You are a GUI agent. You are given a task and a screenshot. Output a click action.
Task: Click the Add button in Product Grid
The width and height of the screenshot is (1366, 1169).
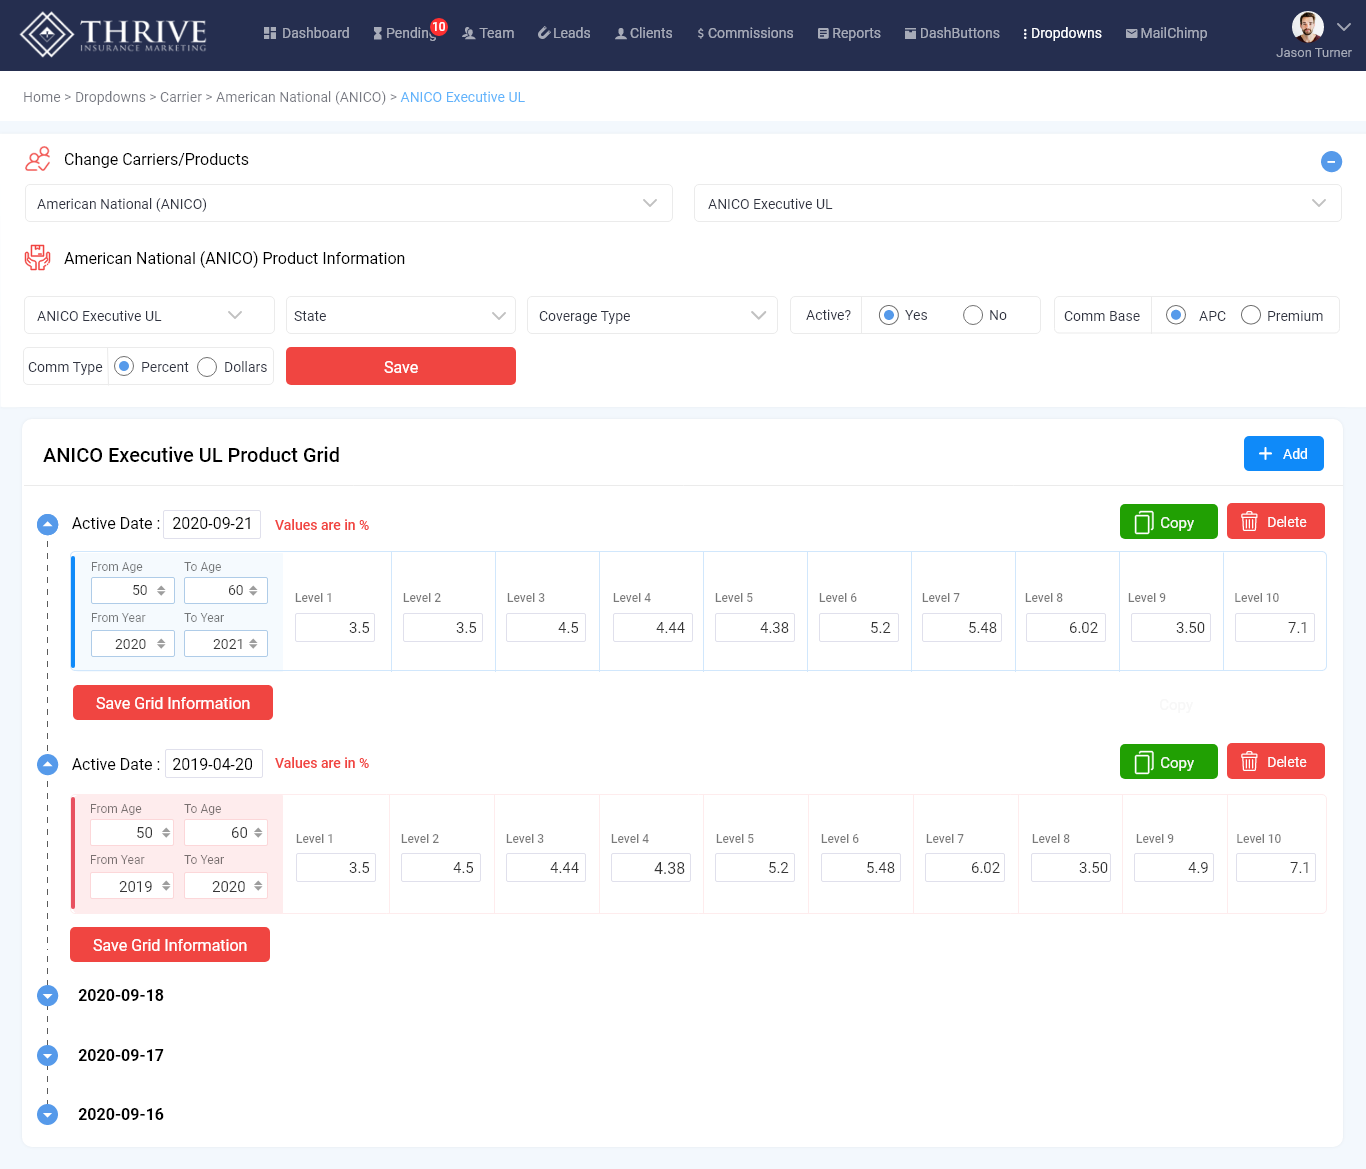tap(1284, 453)
